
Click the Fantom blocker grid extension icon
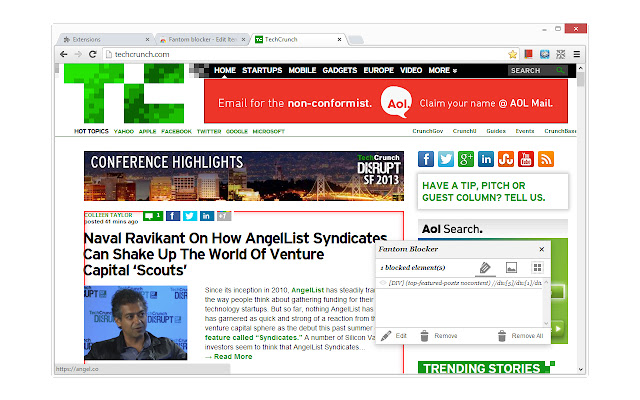561,54
